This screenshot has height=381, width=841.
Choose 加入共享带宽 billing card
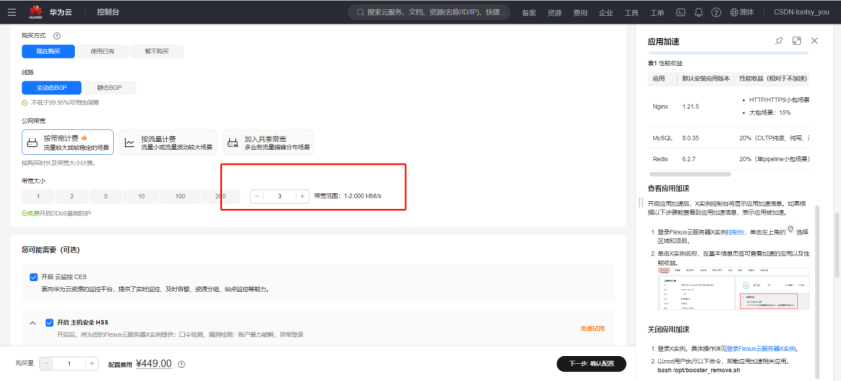pyautogui.click(x=268, y=142)
